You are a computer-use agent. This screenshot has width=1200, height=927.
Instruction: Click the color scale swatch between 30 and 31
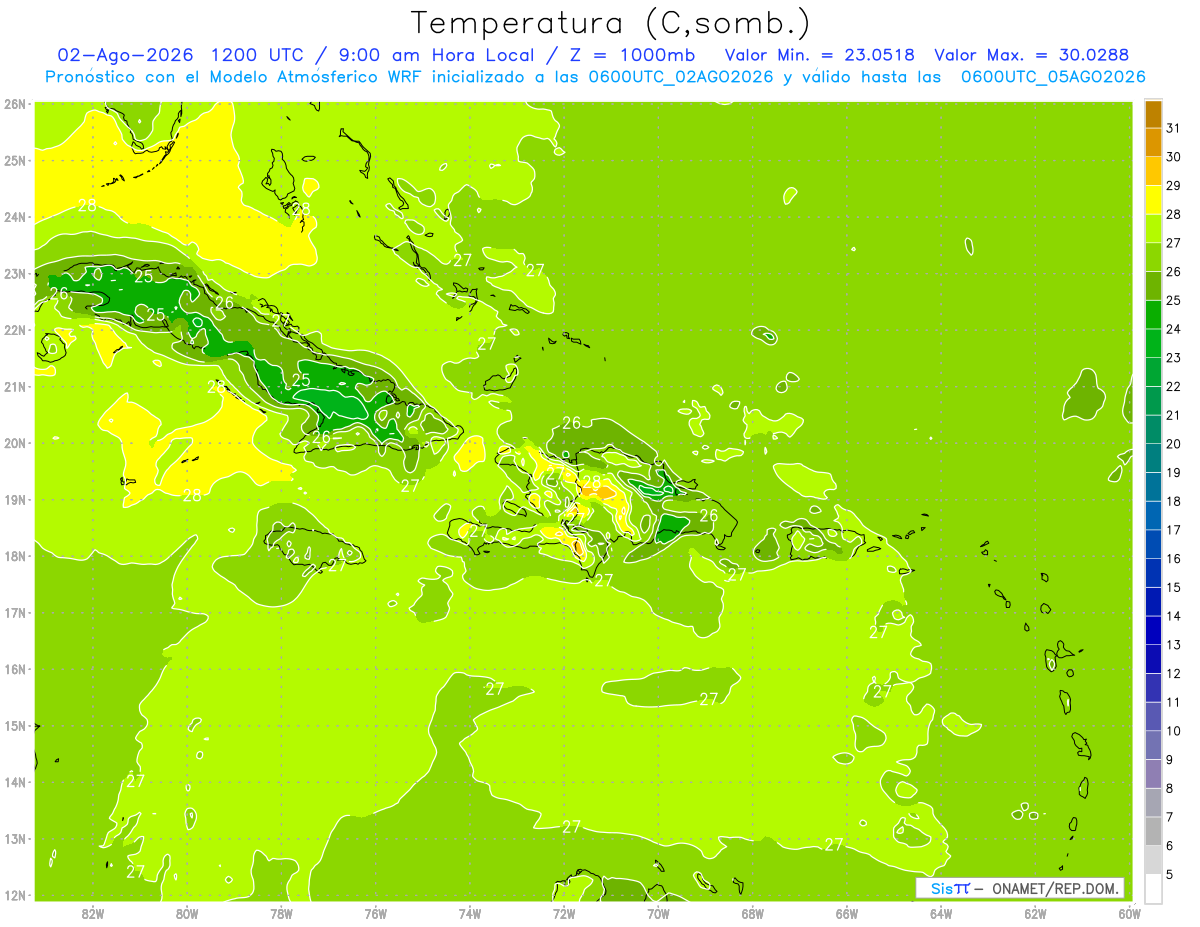pos(1153,142)
